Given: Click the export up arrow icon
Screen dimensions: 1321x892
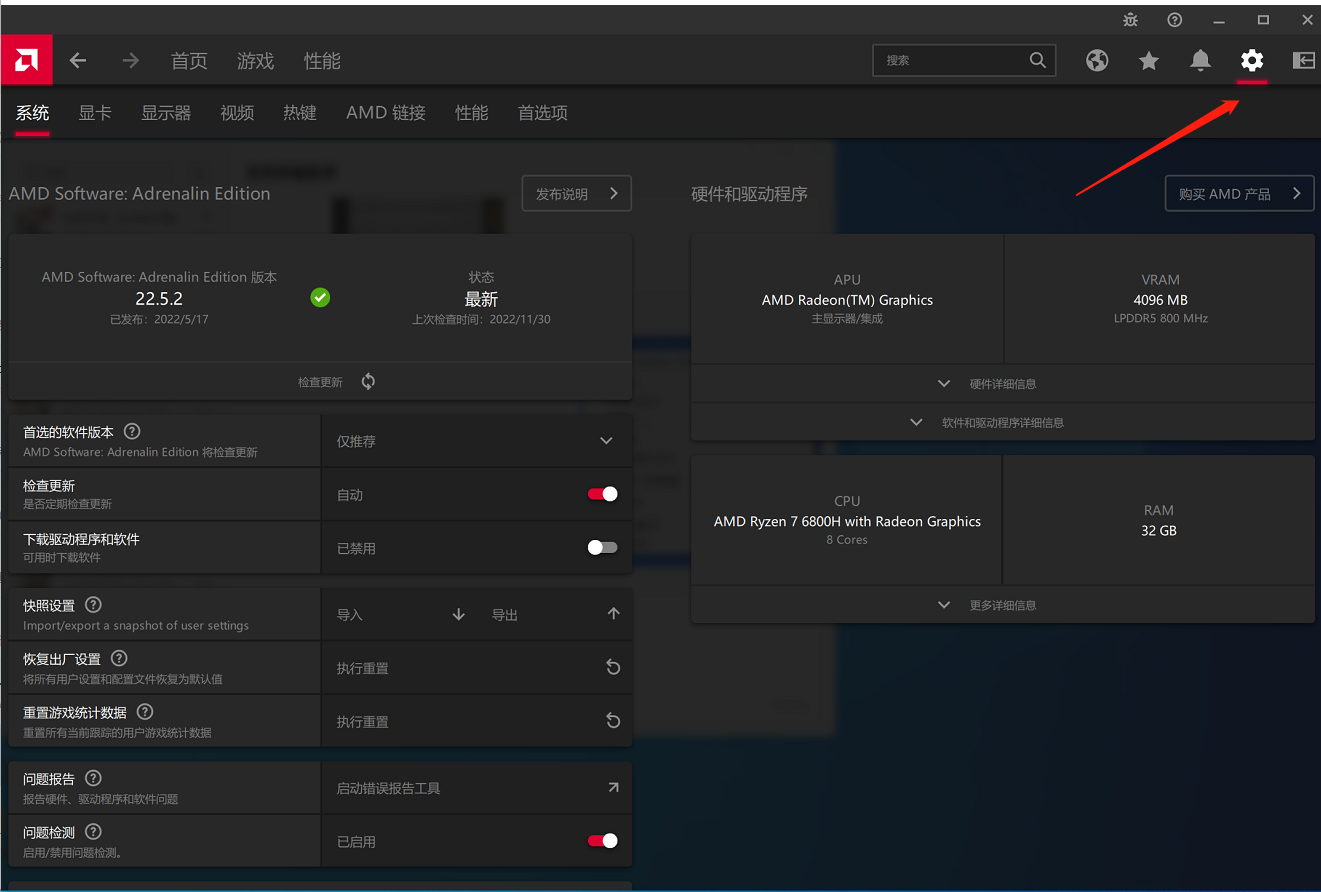Looking at the screenshot, I should 614,613.
